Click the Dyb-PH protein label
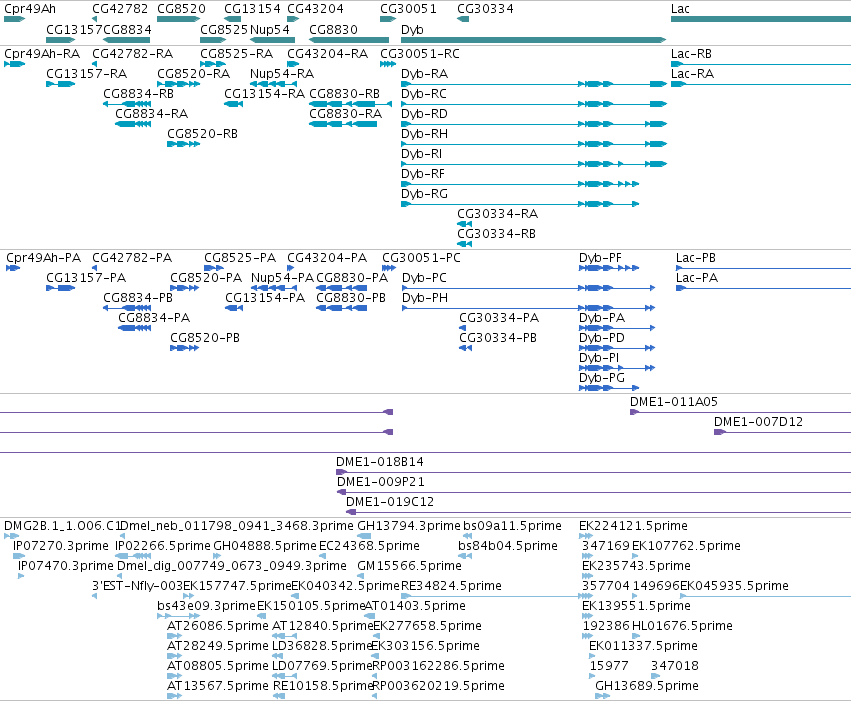The height and width of the screenshot is (701, 851). tap(425, 298)
